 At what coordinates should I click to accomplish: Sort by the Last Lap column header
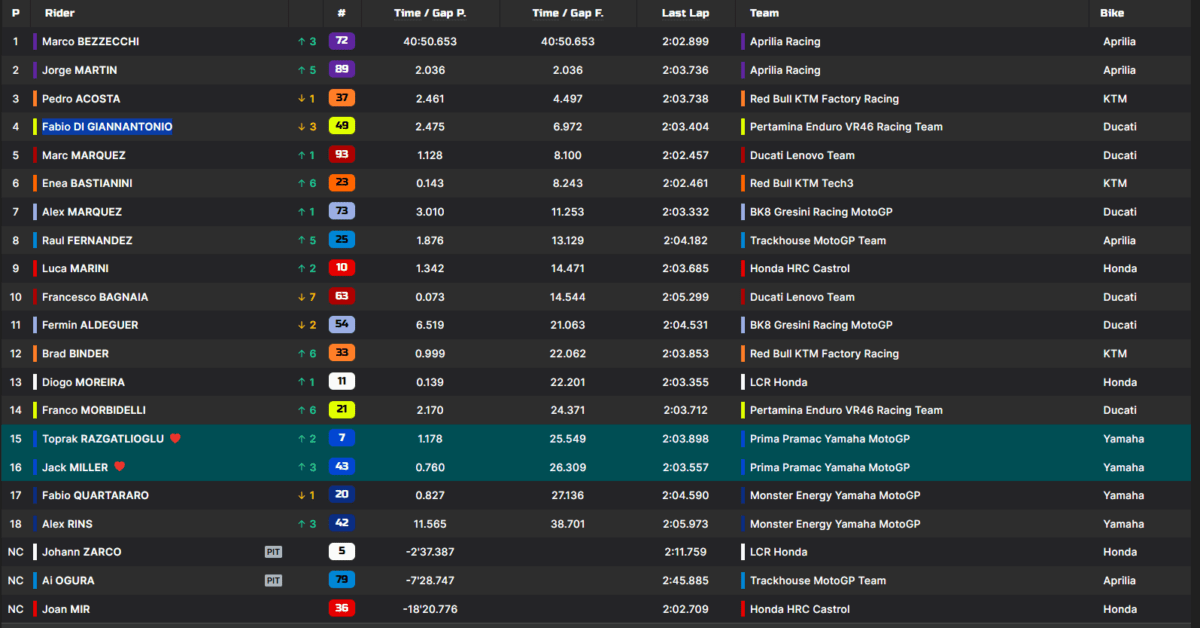click(x=685, y=13)
